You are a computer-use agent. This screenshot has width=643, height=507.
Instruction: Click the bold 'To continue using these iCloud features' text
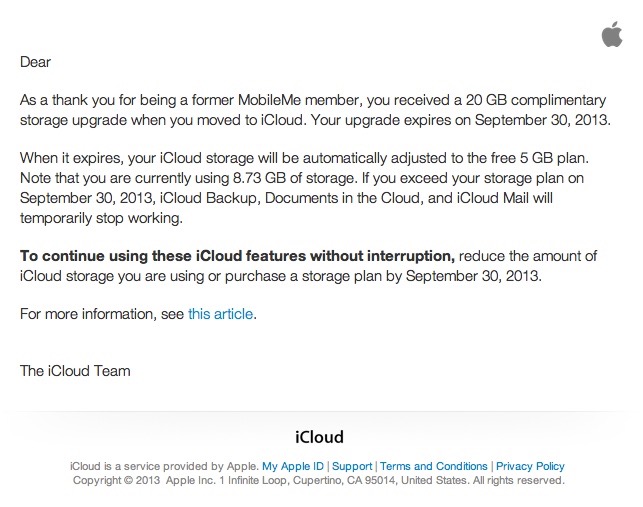point(237,256)
